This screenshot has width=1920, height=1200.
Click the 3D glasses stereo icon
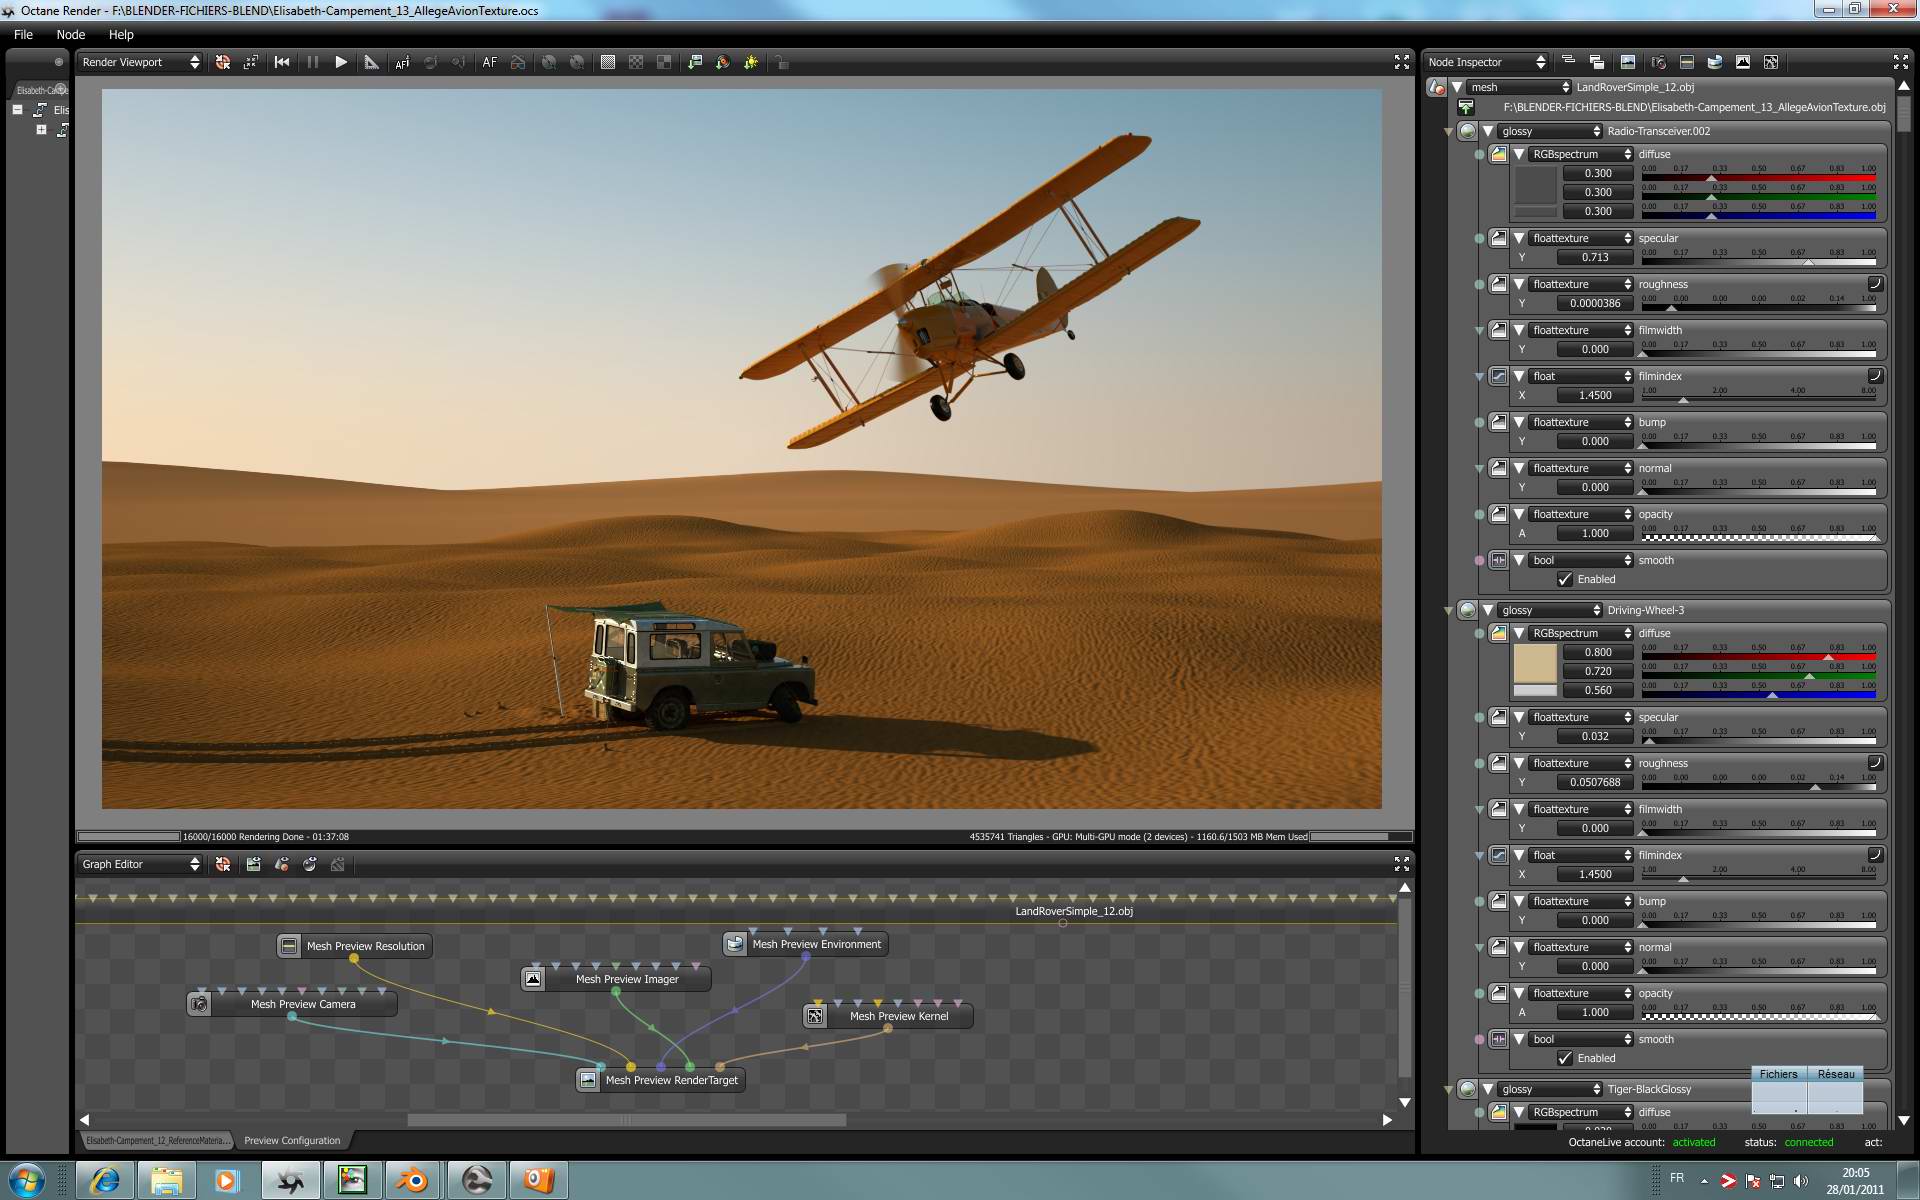click(518, 62)
